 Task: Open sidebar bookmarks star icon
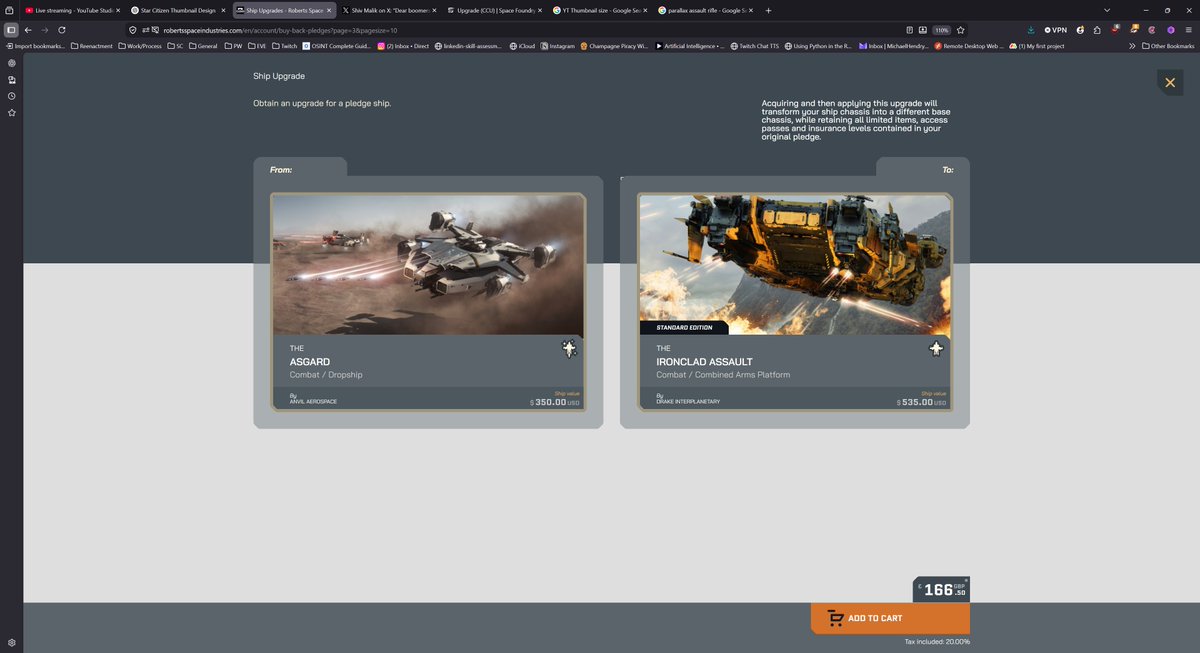tap(11, 113)
